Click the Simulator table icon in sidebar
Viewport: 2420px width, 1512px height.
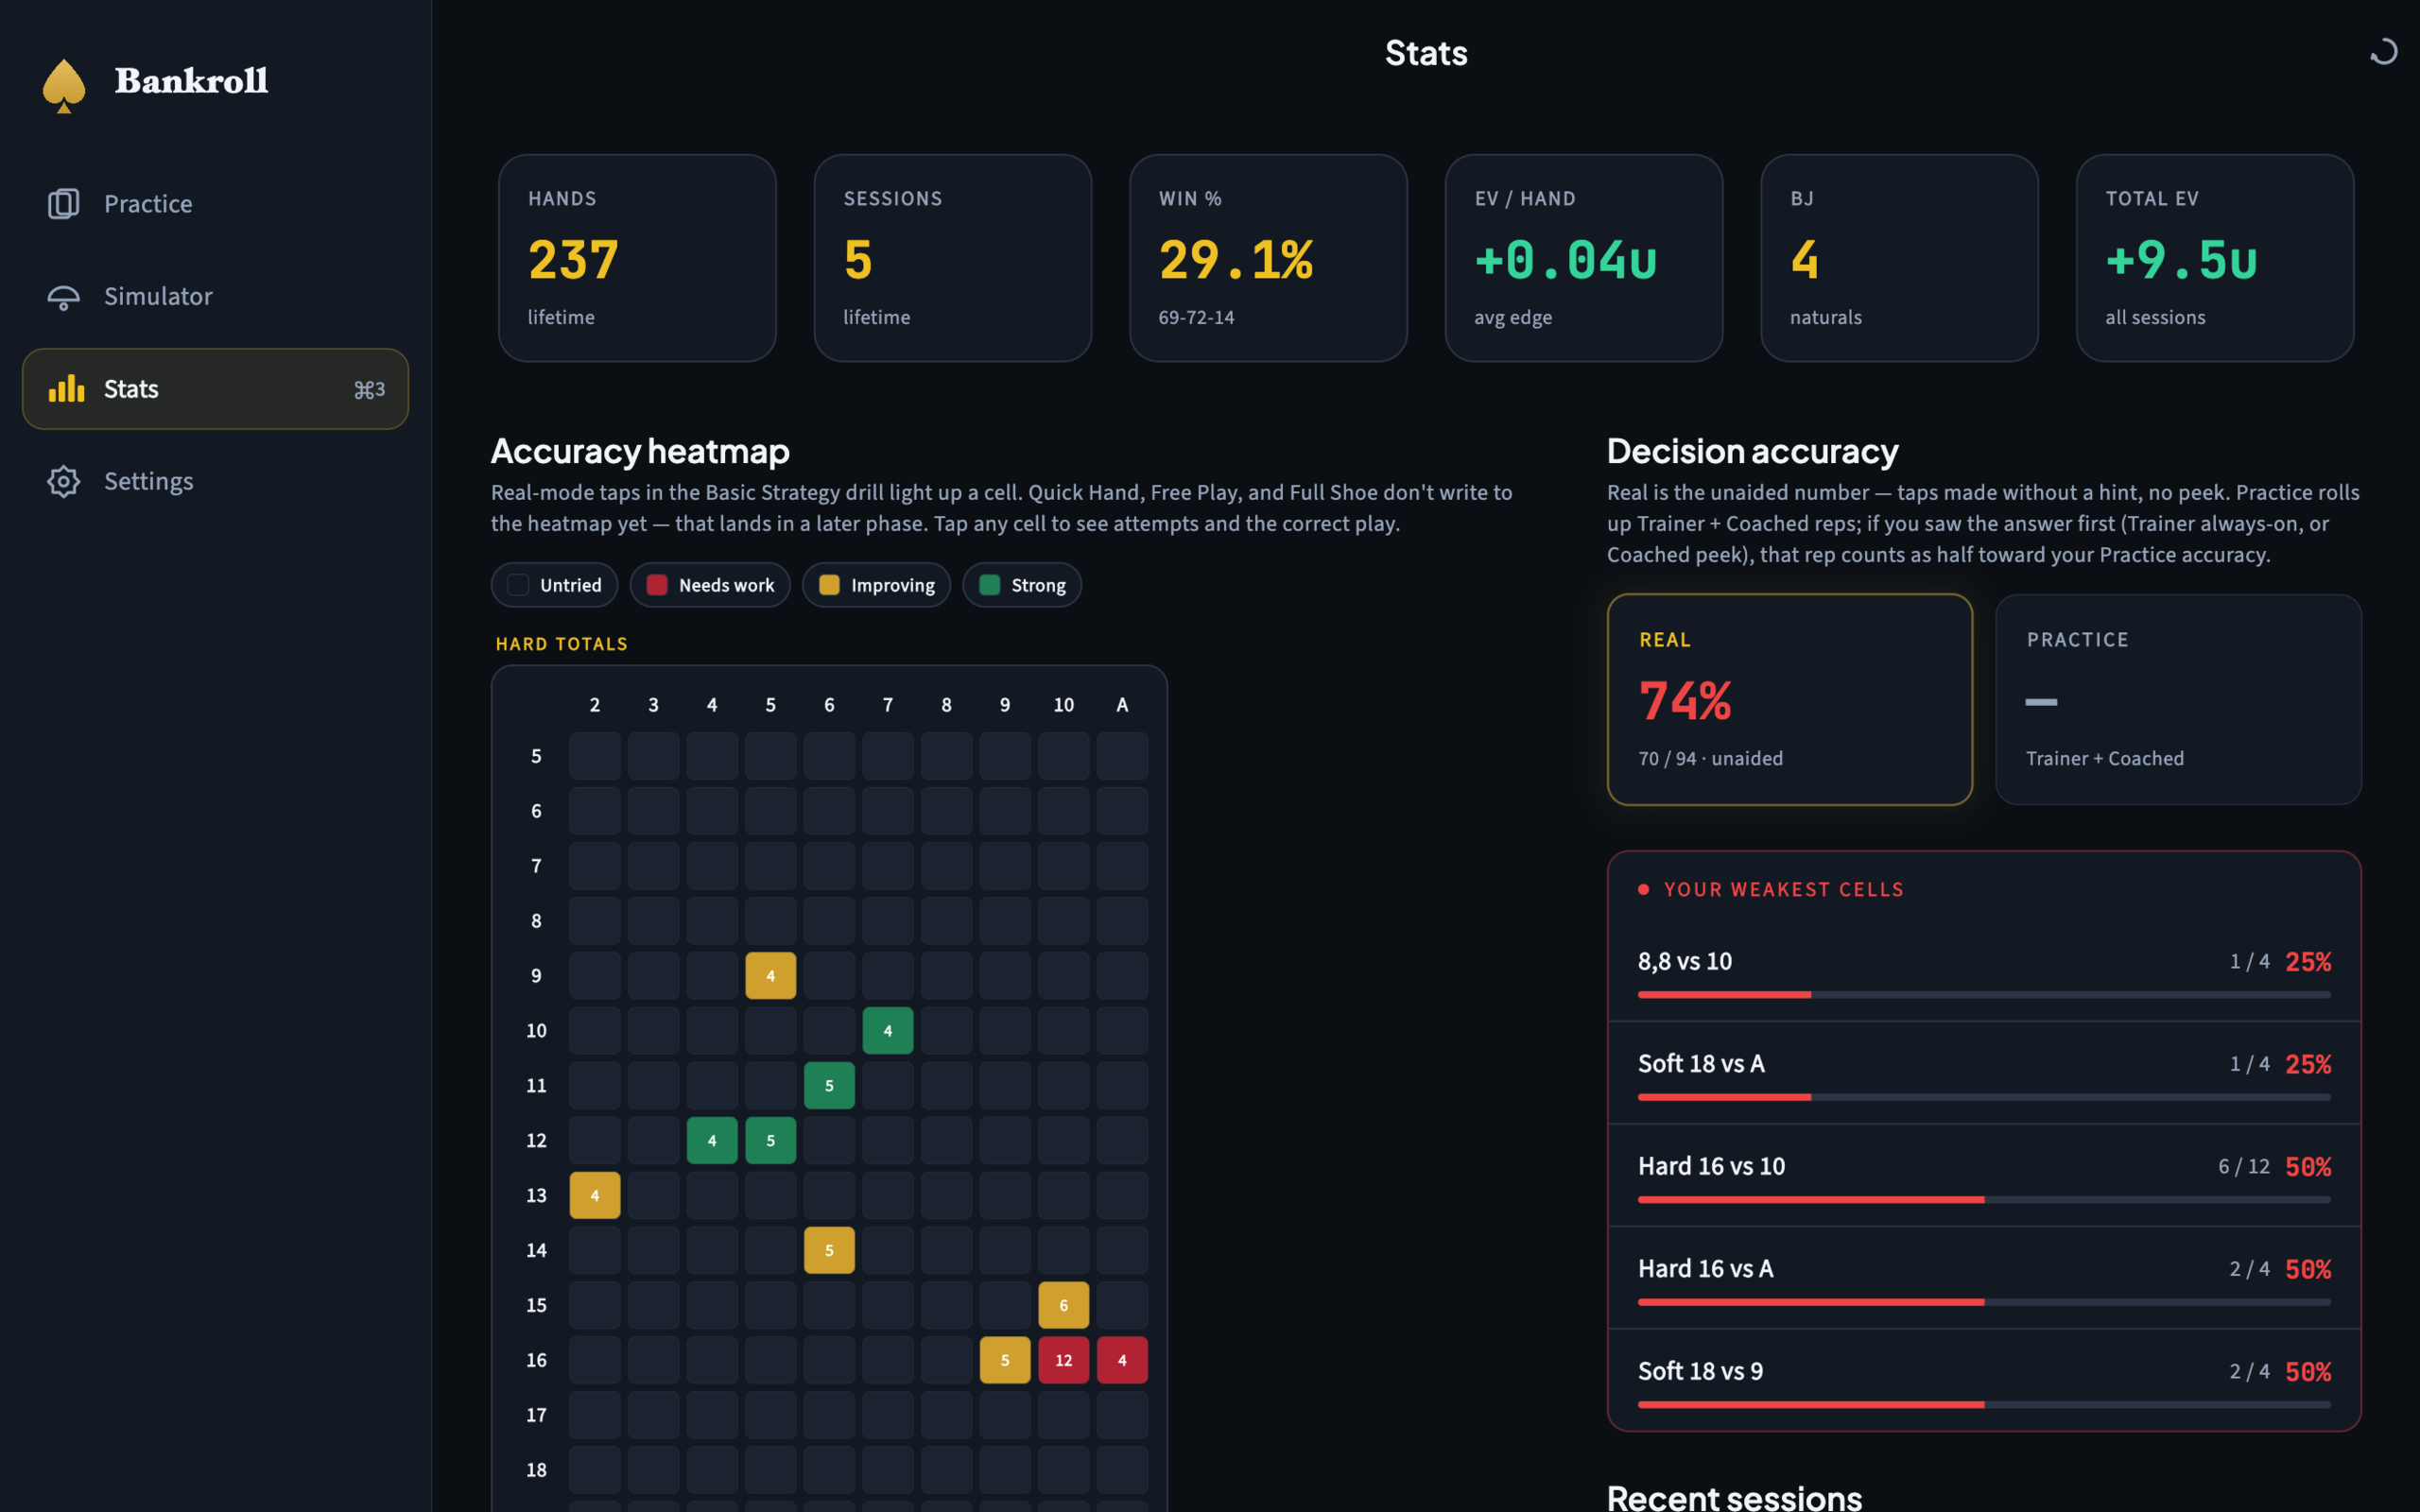(63, 297)
